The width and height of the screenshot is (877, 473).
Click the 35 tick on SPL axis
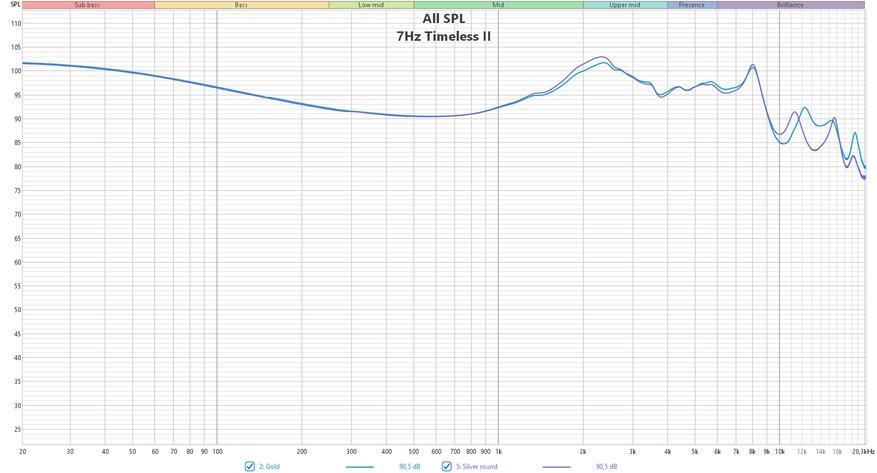click(17, 381)
